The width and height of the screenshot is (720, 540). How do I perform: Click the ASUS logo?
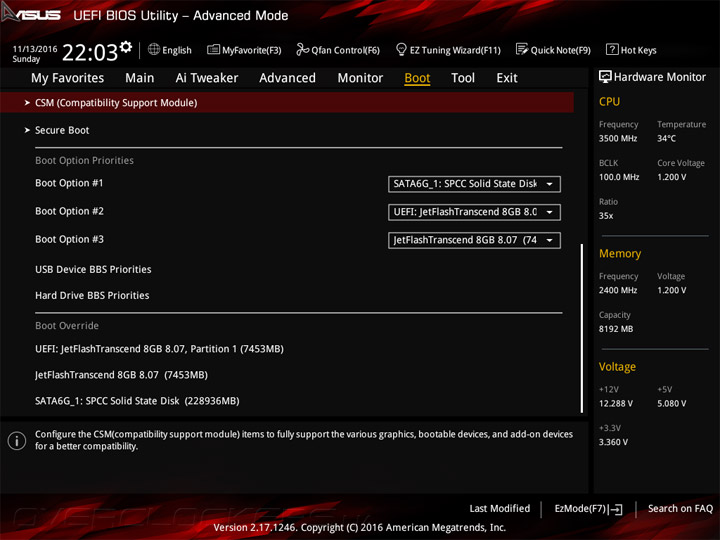click(x=31, y=14)
